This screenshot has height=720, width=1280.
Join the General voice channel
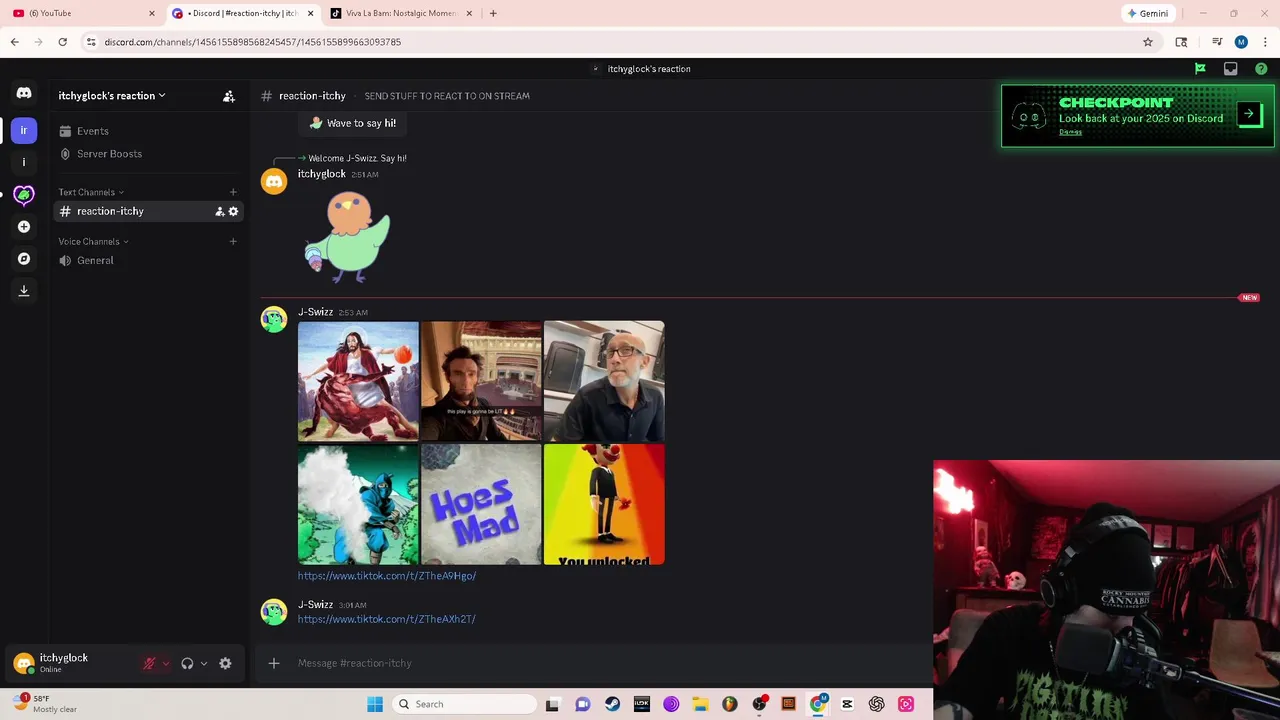[x=146, y=260]
